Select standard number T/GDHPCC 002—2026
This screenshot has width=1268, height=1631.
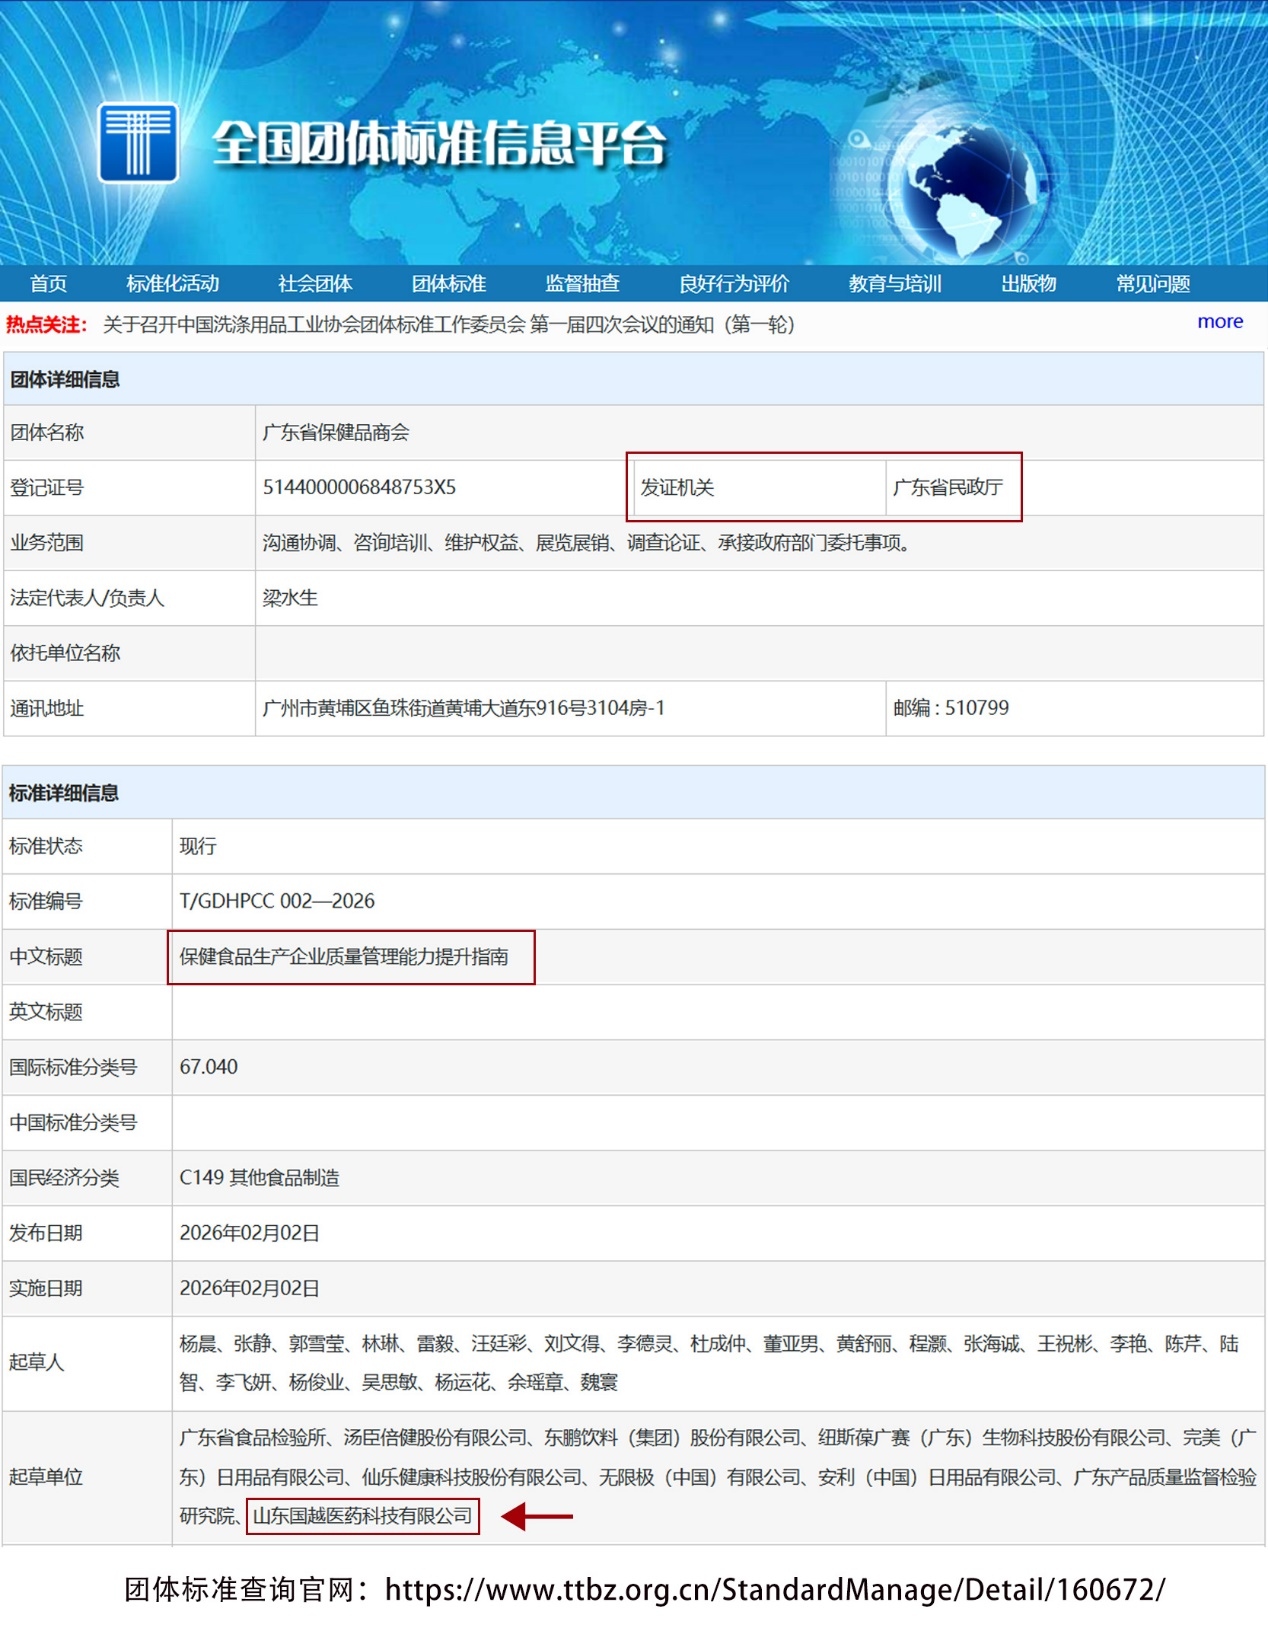277,901
